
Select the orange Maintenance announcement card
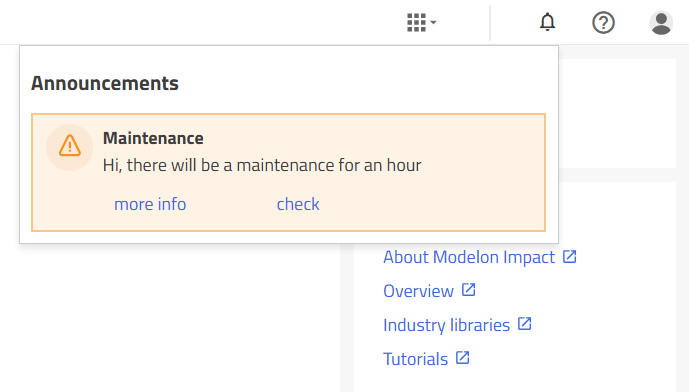click(288, 172)
